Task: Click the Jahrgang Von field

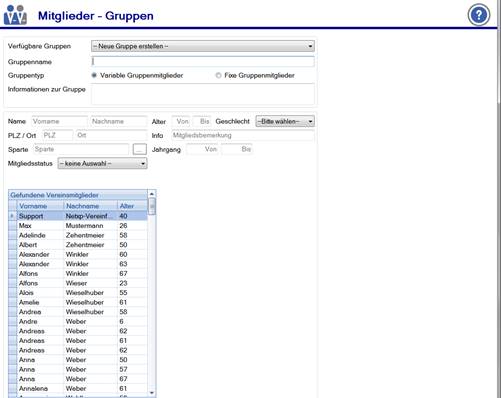Action: [x=202, y=149]
